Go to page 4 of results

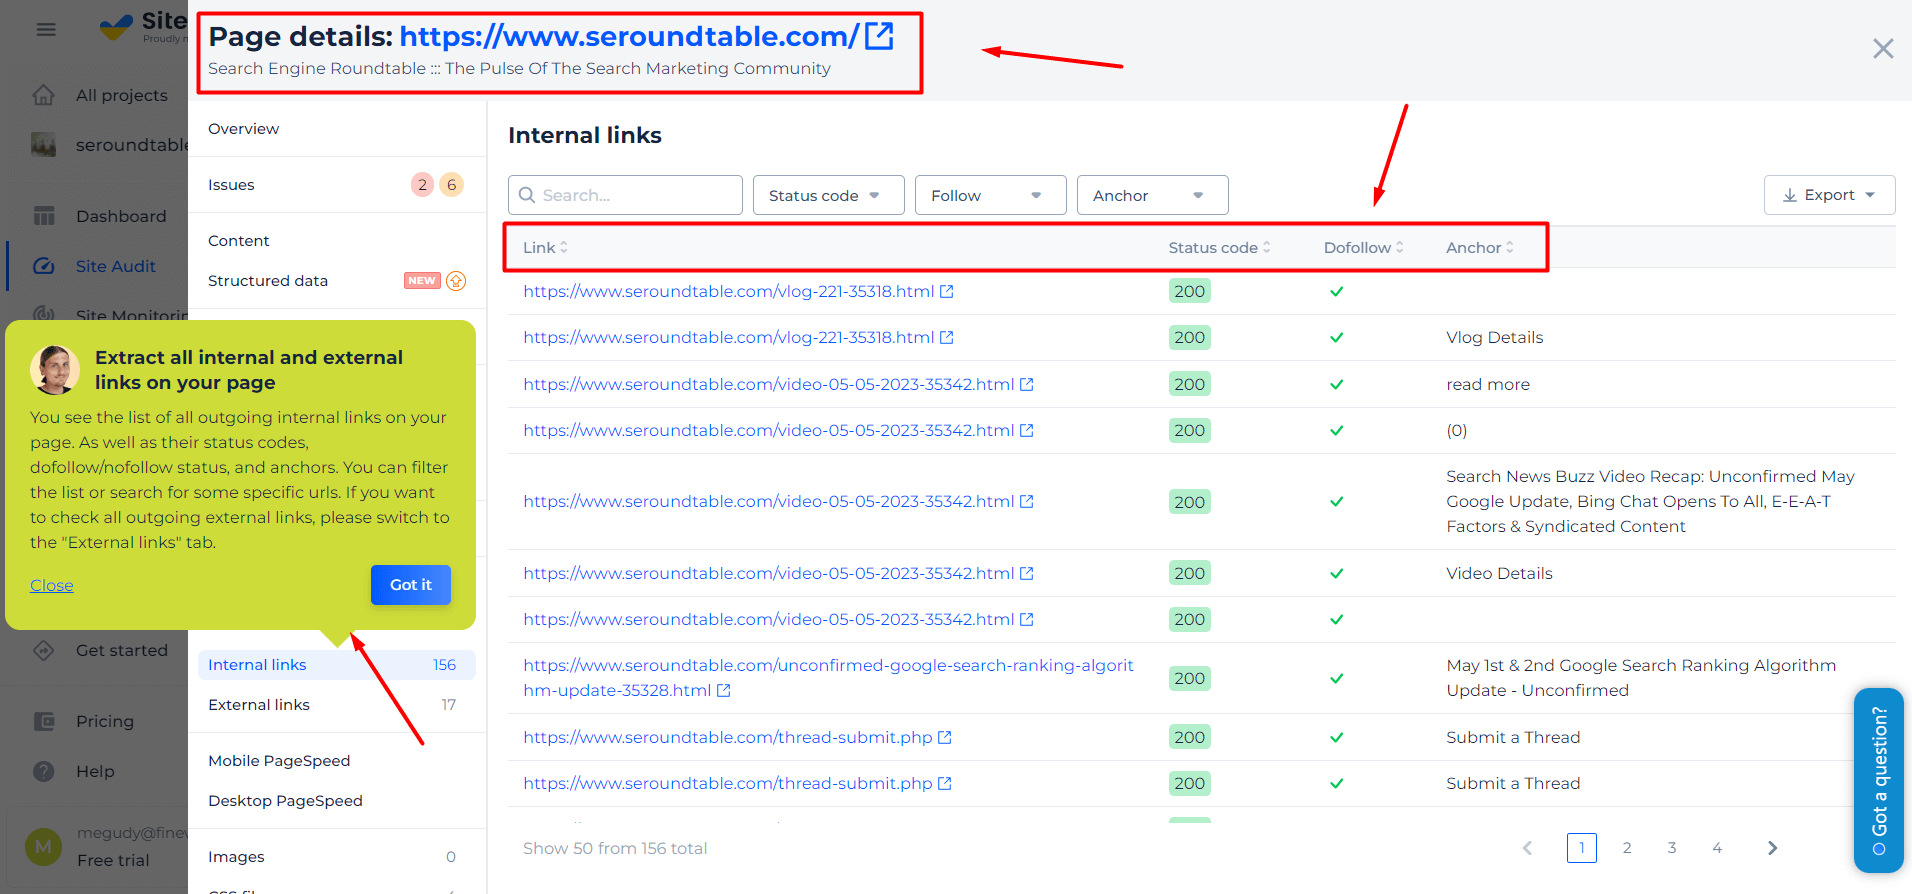pos(1717,848)
